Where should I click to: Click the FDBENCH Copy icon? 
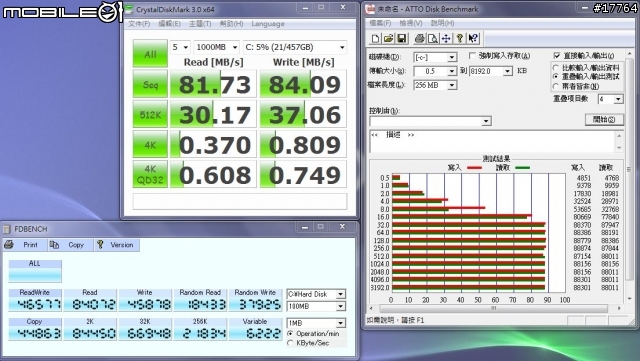(x=54, y=245)
